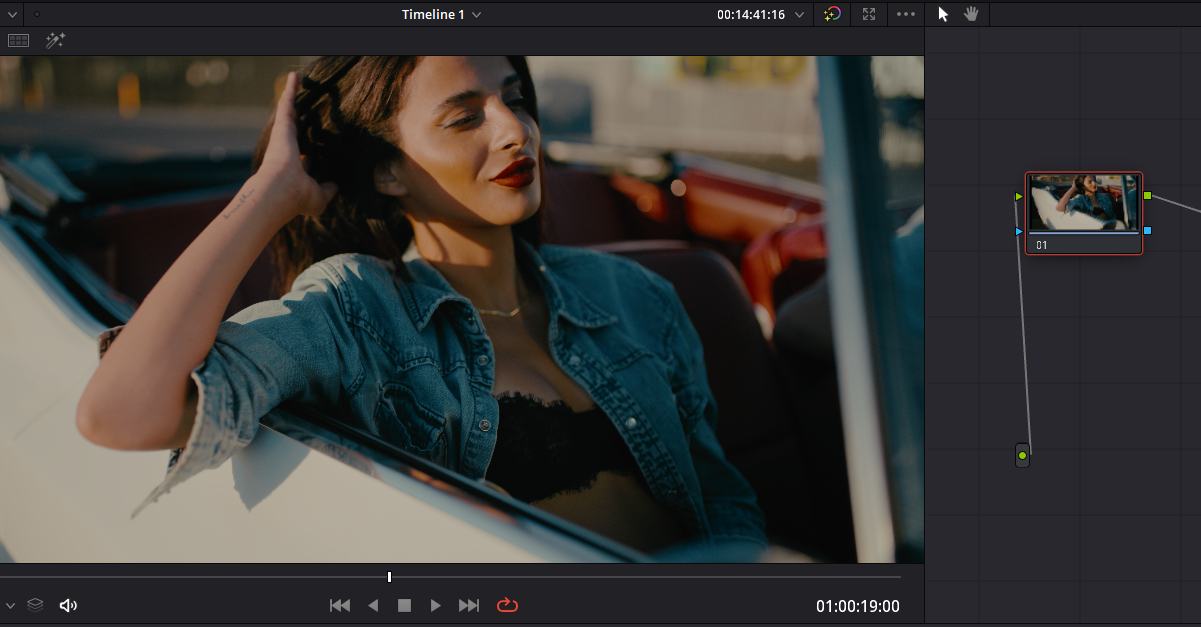Image resolution: width=1201 pixels, height=627 pixels.
Task: Play the clip forward
Action: (x=435, y=605)
